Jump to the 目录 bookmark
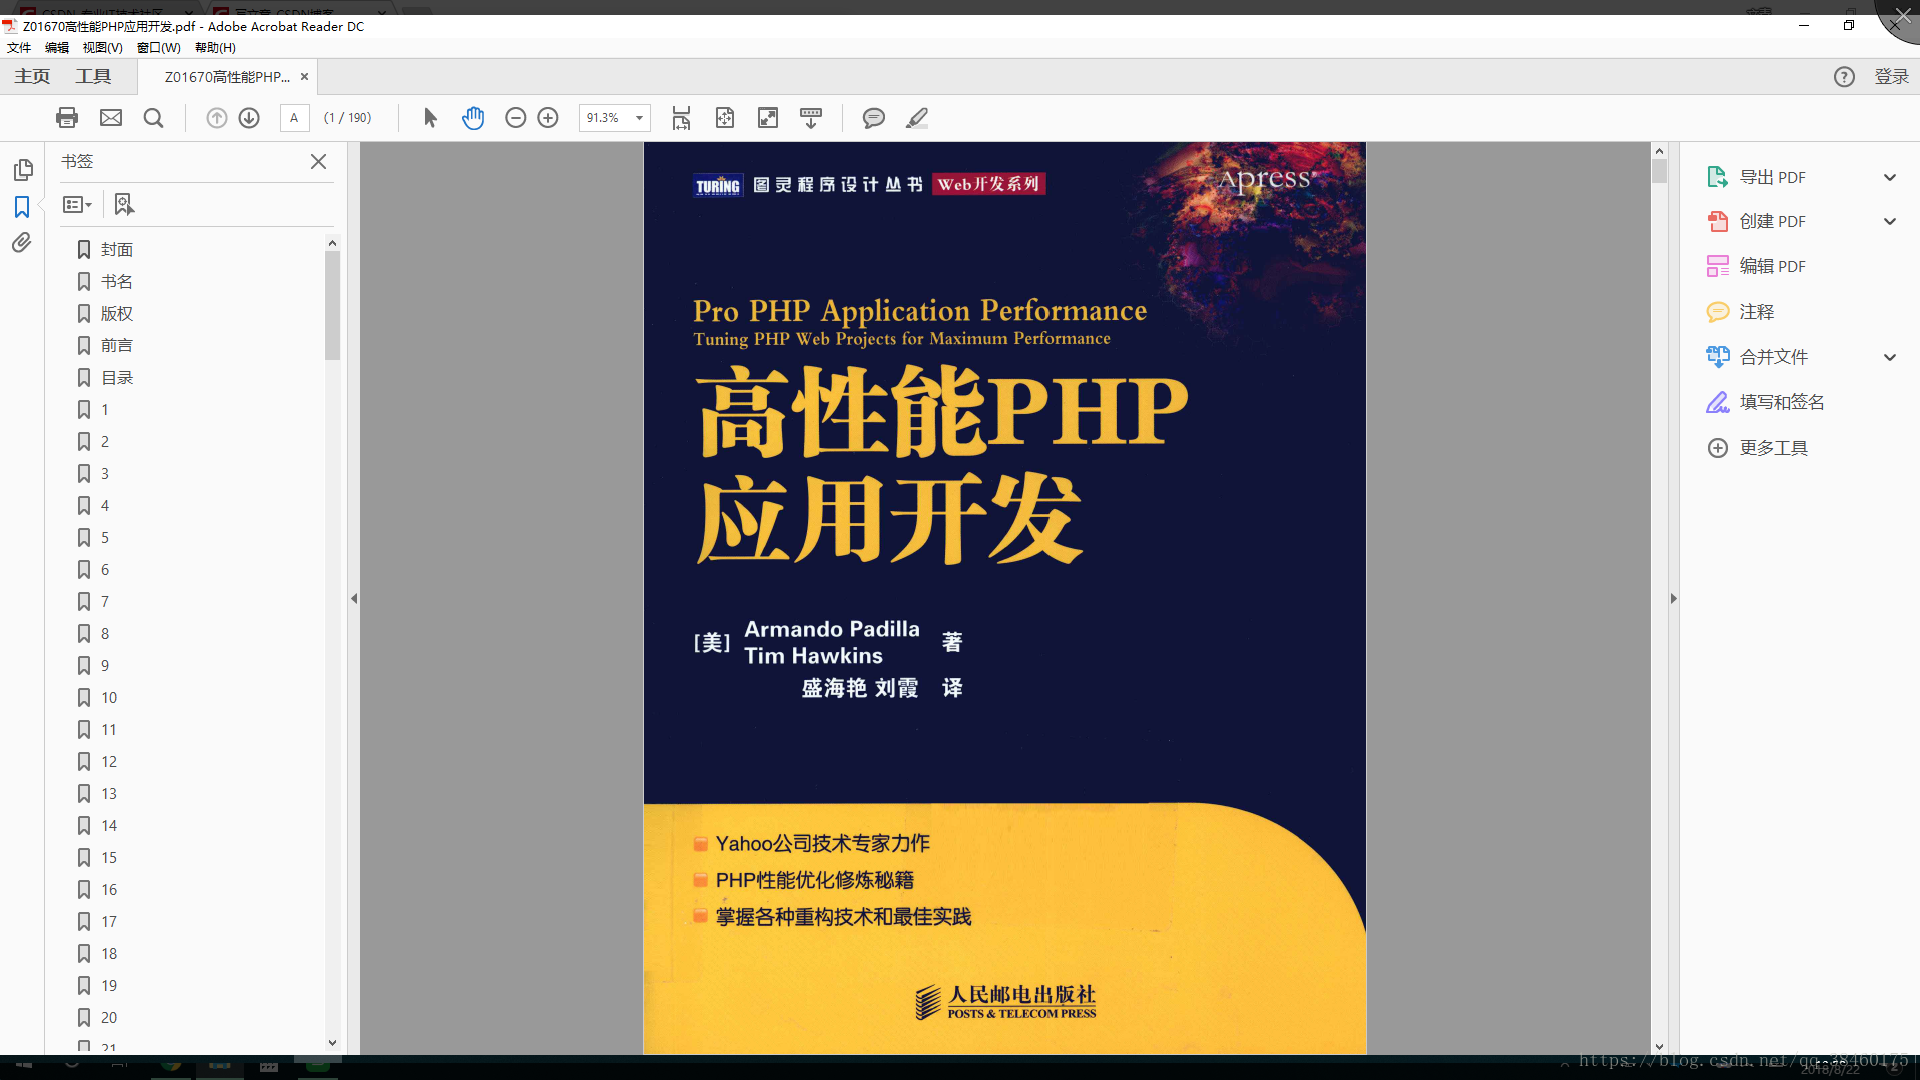Viewport: 1920px width, 1080px height. click(x=117, y=377)
